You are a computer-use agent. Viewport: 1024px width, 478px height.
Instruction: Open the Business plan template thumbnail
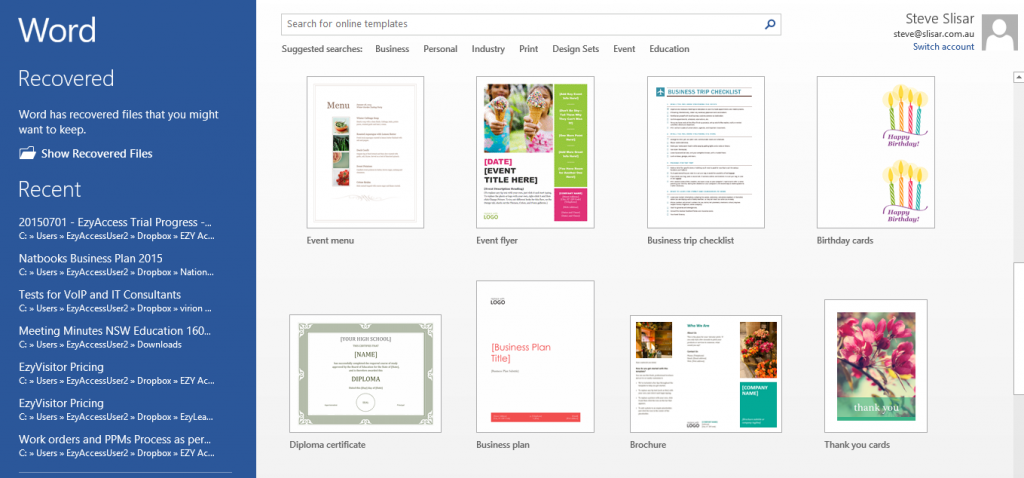[535, 357]
